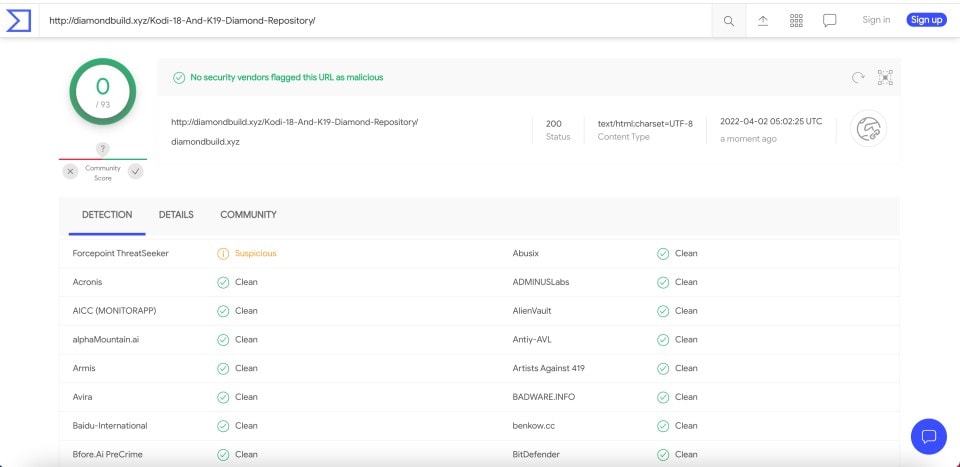Click the search magnifier icon
The height and width of the screenshot is (467, 960).
(x=729, y=21)
